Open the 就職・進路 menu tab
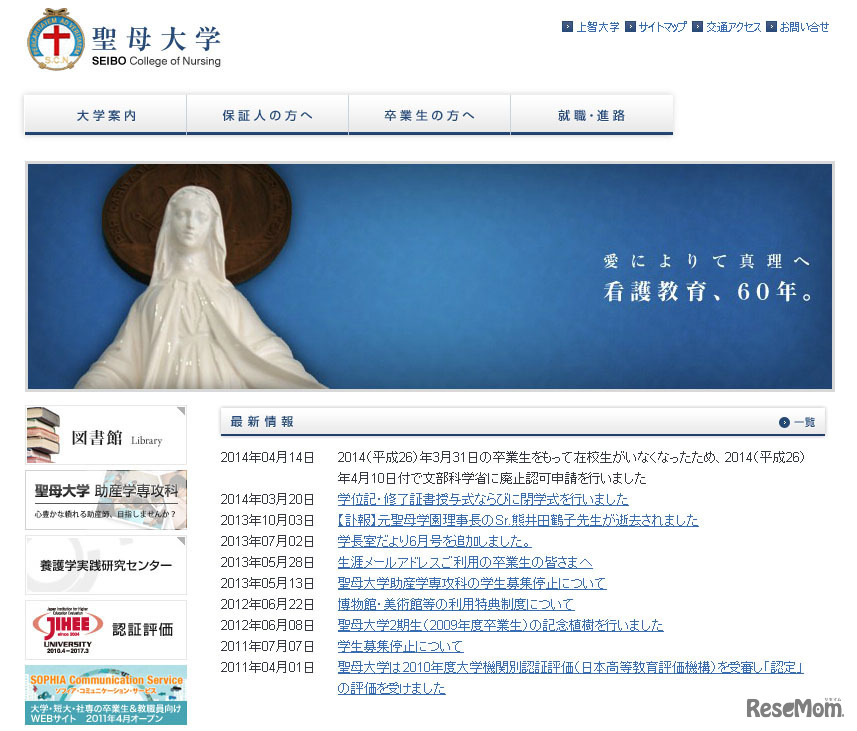The height and width of the screenshot is (731, 857). coord(592,114)
